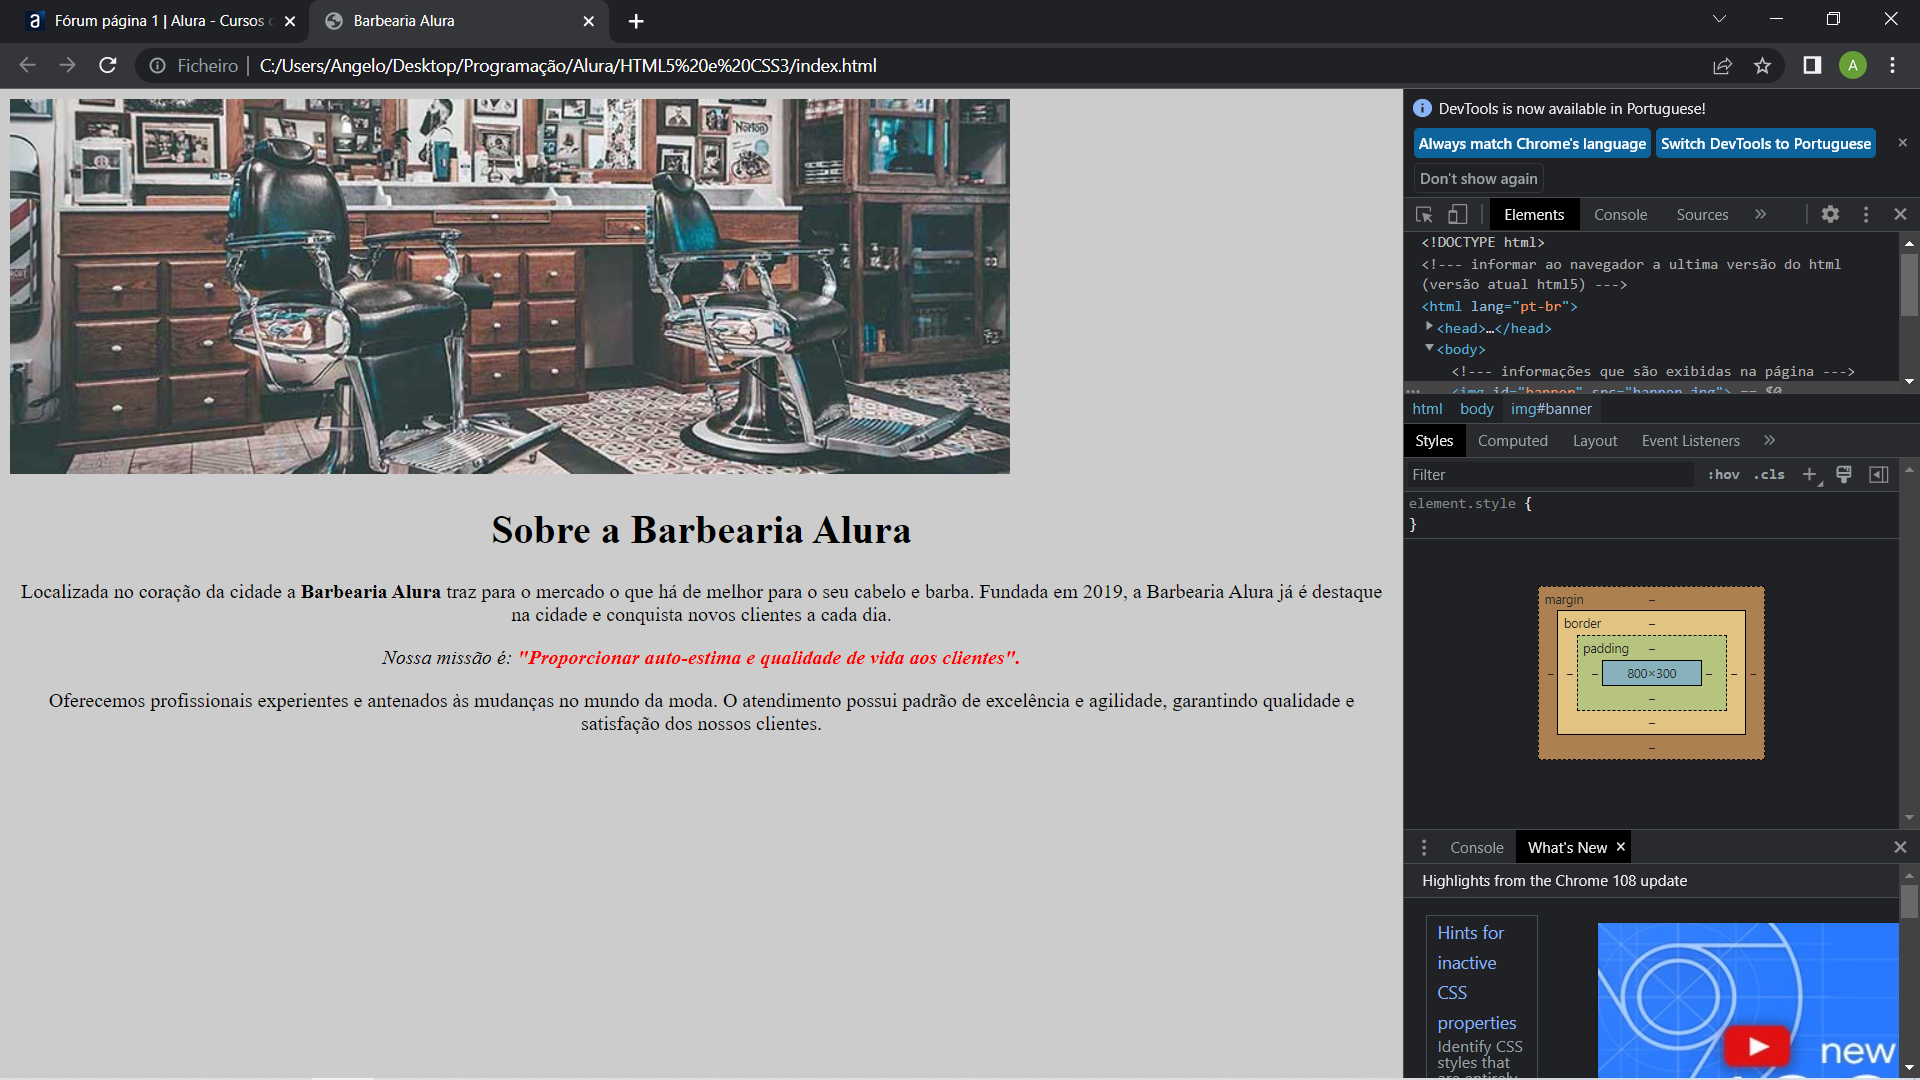1920x1080 pixels.
Task: Click Always match Chrome's language
Action: 1532,144
